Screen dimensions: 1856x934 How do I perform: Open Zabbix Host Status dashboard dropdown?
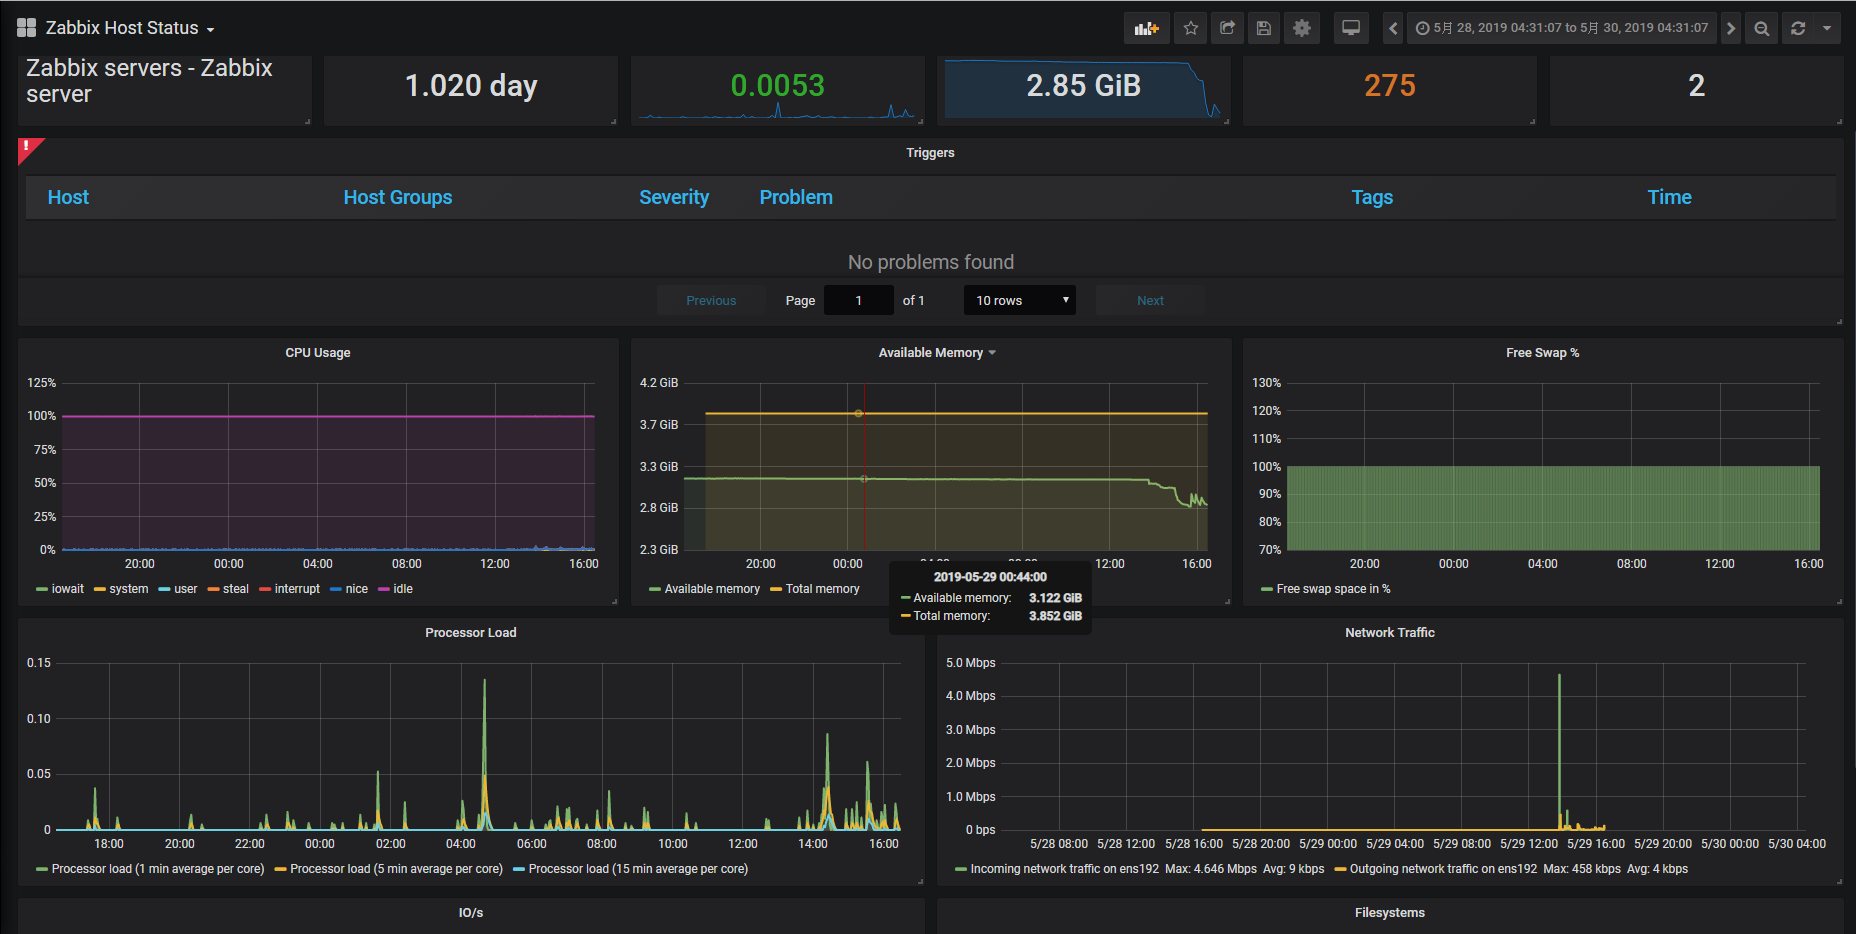tap(130, 28)
